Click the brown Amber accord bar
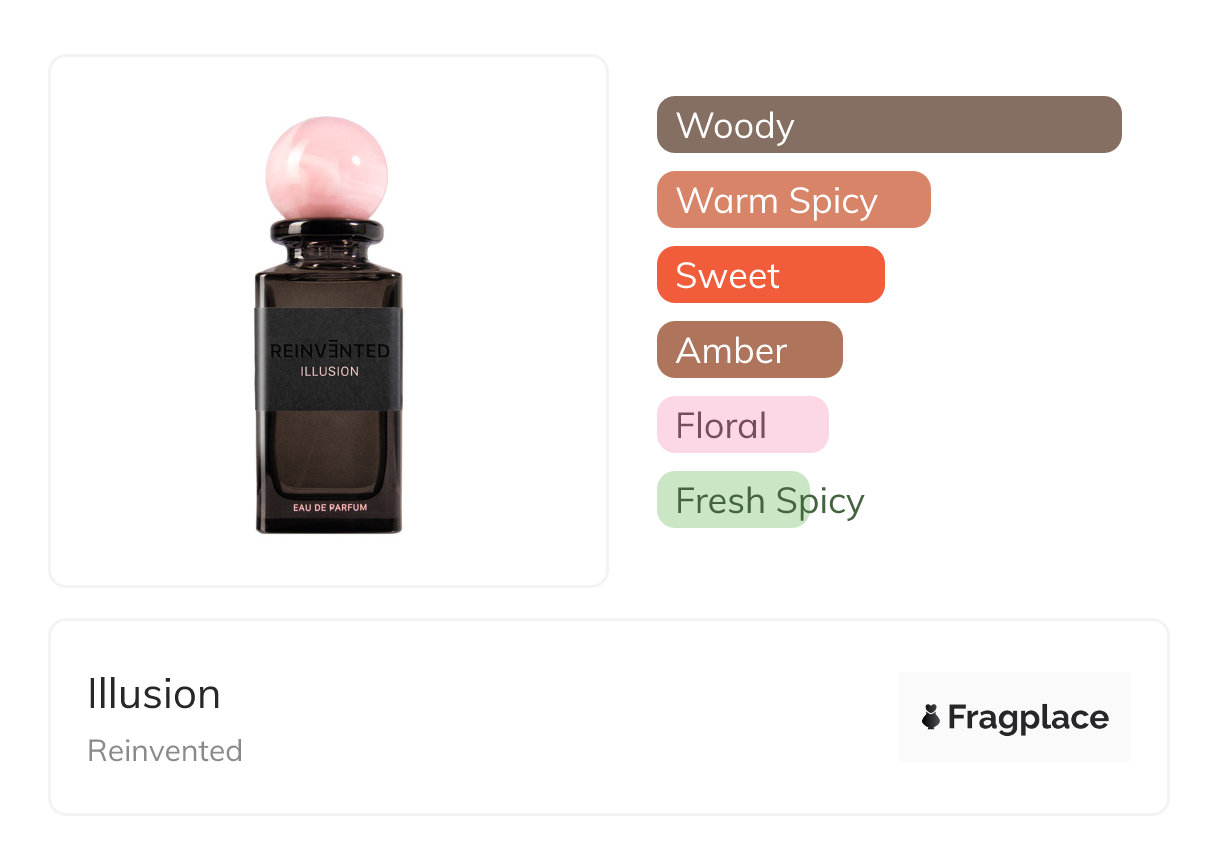This screenshot has width=1218, height=864. coord(749,350)
